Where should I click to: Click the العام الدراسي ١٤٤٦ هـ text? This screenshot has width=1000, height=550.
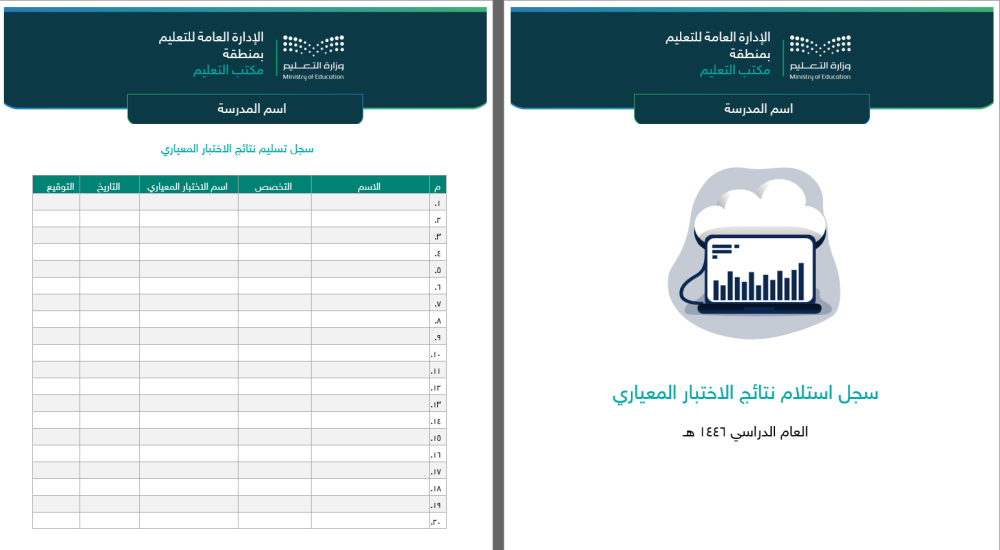pos(745,432)
